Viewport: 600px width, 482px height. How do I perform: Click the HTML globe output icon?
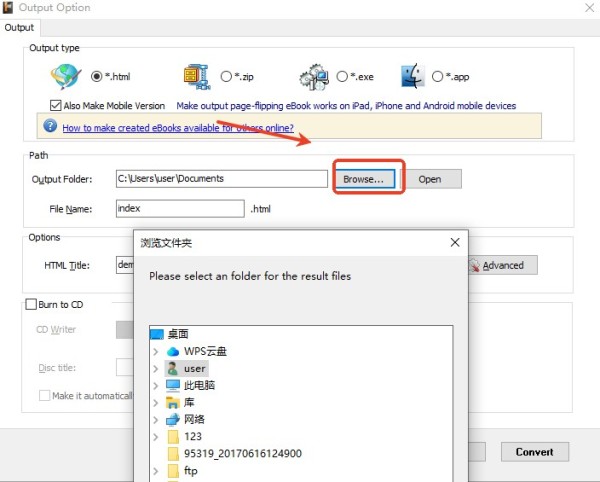tap(66, 76)
